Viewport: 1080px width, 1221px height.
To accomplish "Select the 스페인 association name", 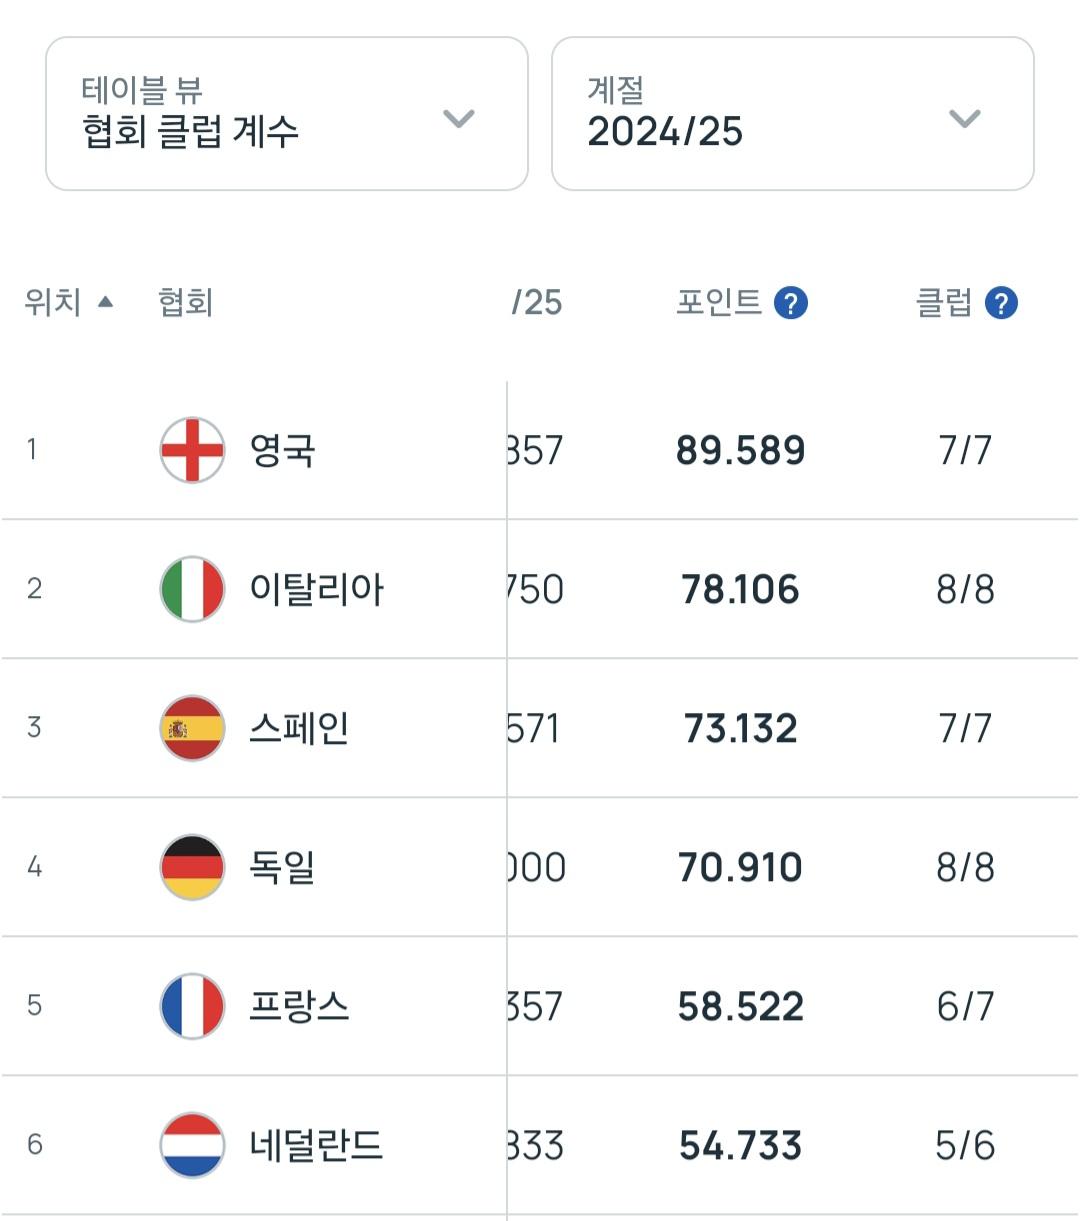I will (299, 728).
